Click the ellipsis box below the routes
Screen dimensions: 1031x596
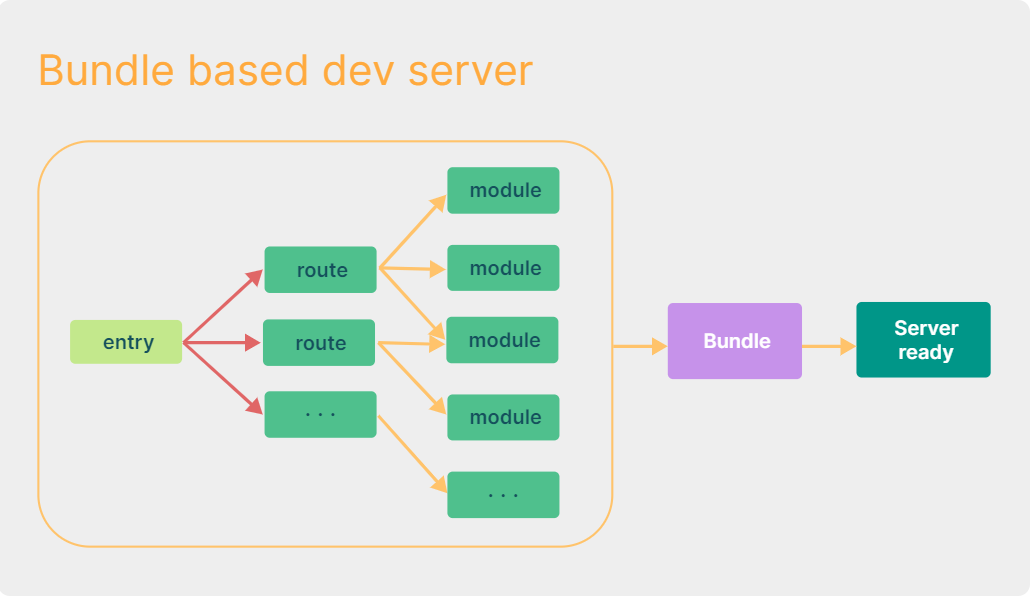point(320,414)
